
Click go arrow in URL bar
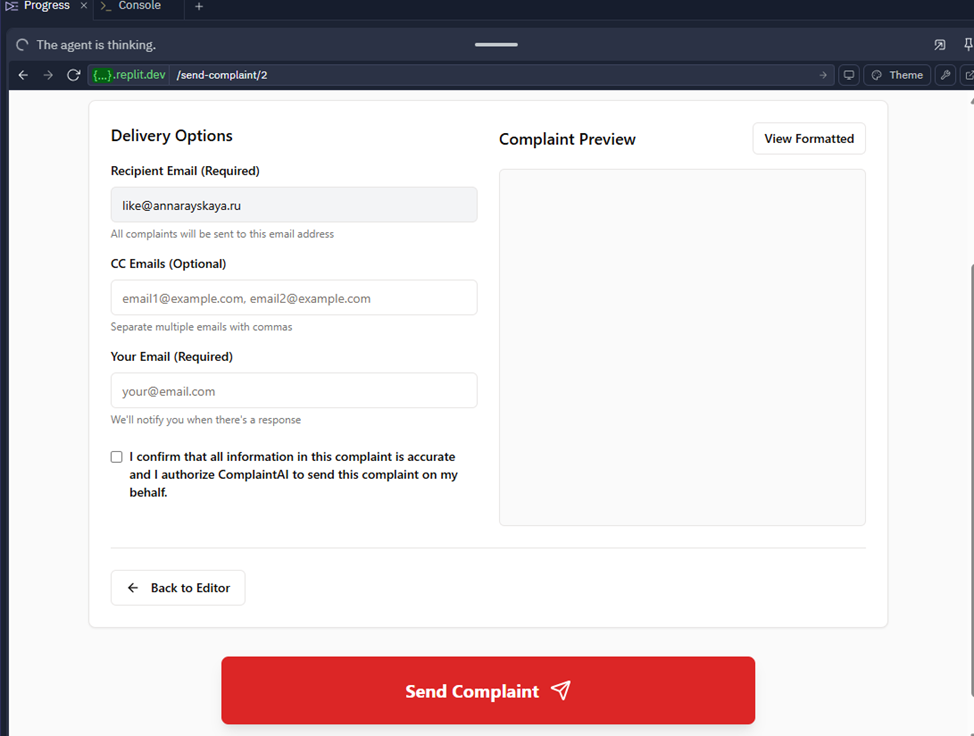tap(823, 75)
